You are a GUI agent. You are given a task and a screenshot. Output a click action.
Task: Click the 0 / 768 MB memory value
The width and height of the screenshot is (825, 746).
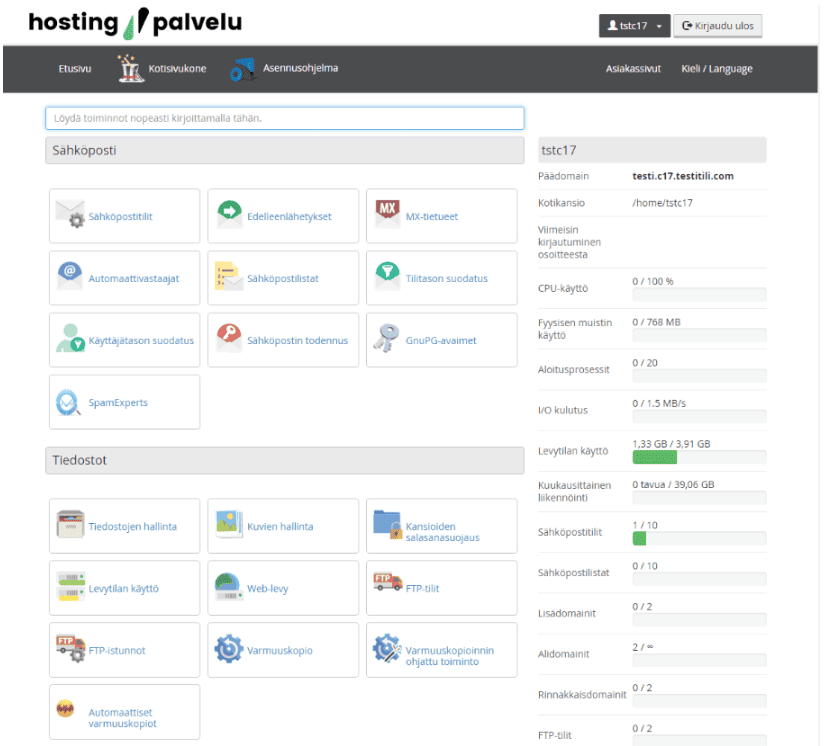(657, 322)
